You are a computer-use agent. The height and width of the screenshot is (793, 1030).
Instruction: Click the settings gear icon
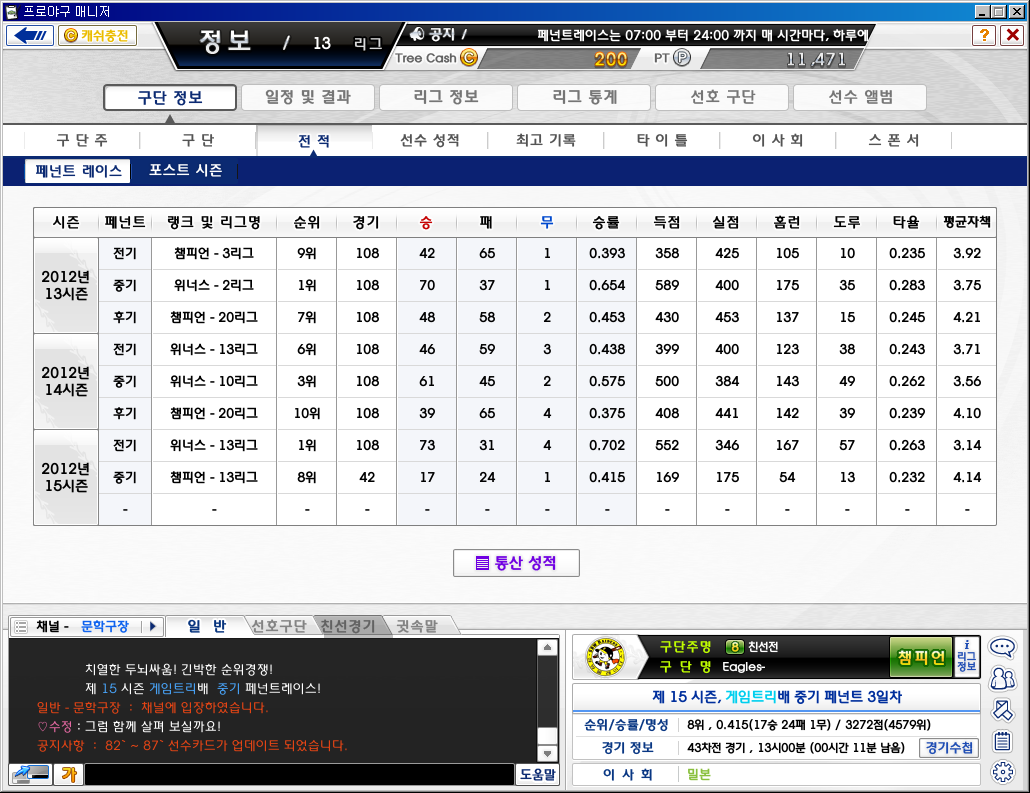[x=1002, y=772]
